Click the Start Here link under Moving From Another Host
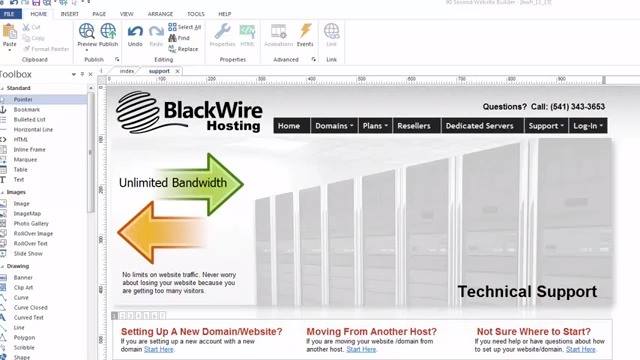The height and width of the screenshot is (360, 640). pyautogui.click(x=361, y=349)
